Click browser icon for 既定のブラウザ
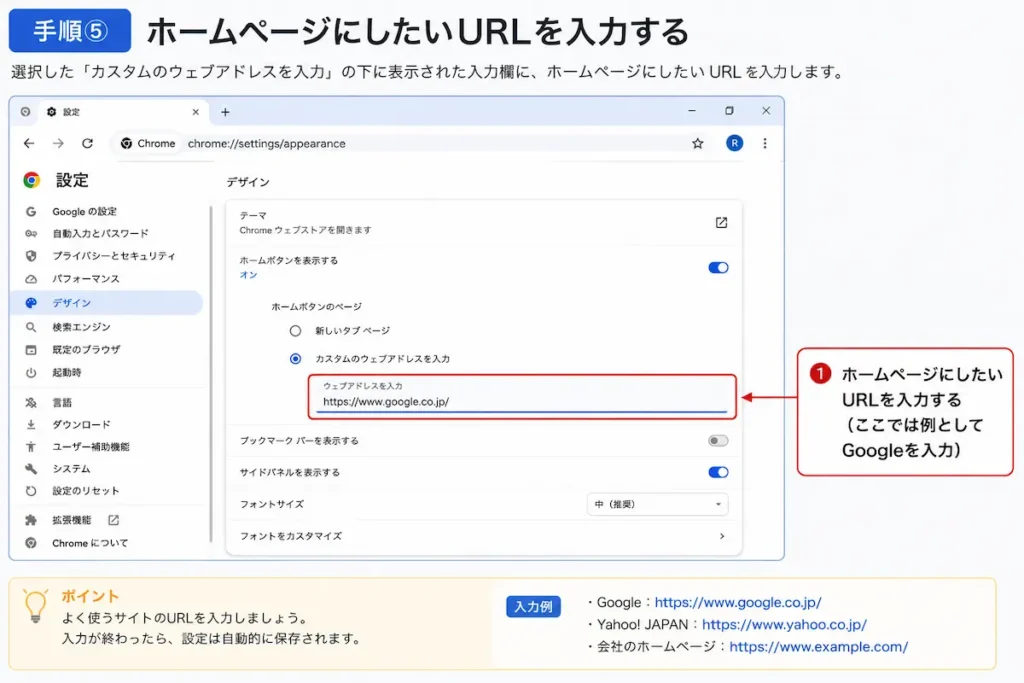The width and height of the screenshot is (1024, 683). click(x=31, y=350)
